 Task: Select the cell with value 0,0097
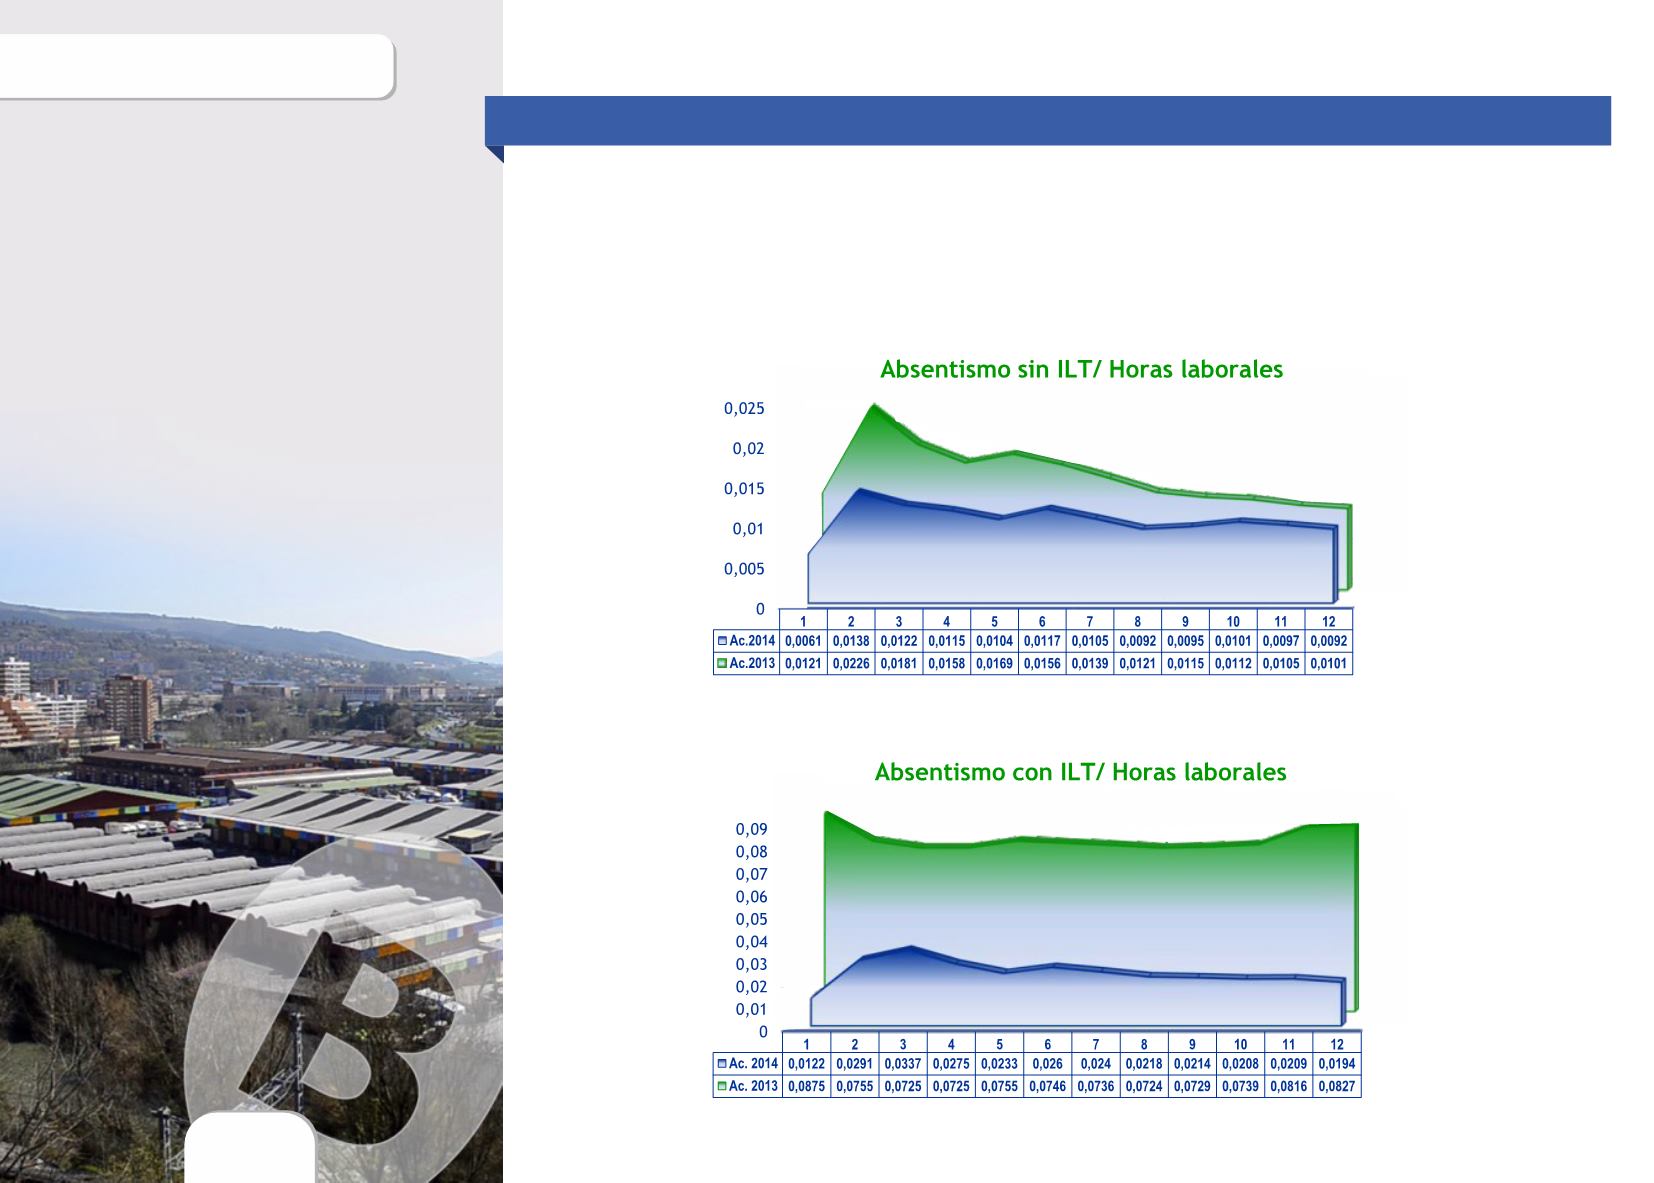tap(1281, 641)
